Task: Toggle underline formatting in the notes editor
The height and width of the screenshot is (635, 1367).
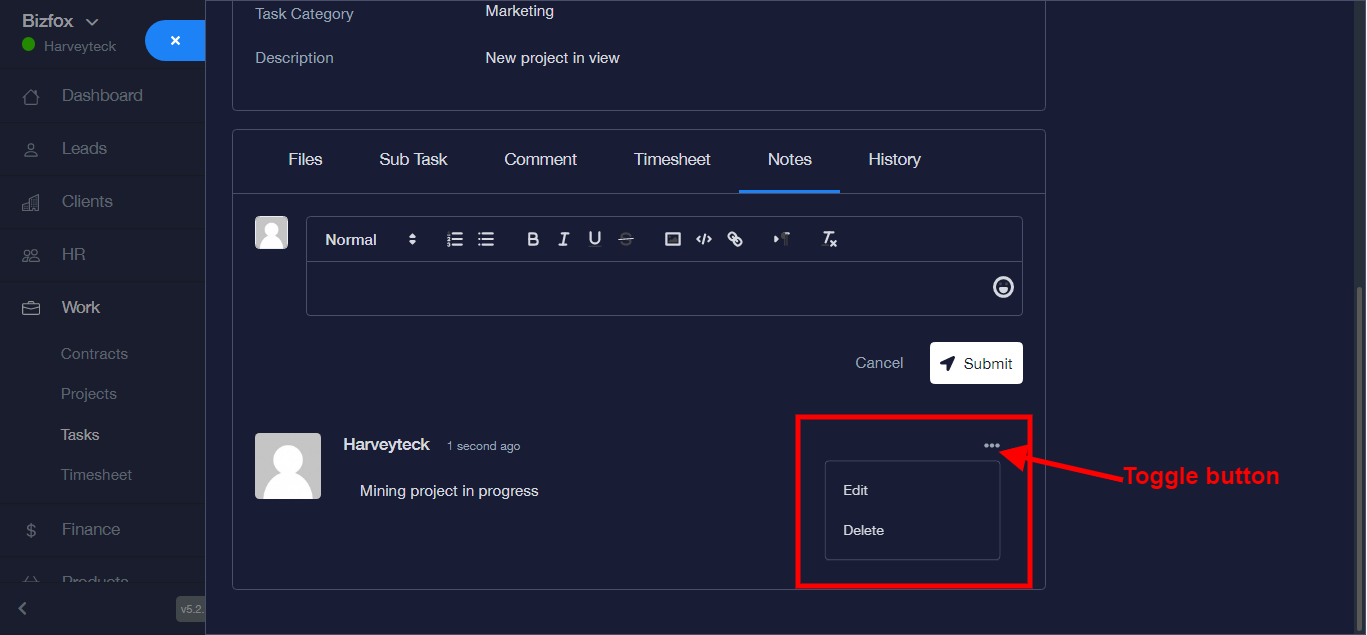Action: pos(595,239)
